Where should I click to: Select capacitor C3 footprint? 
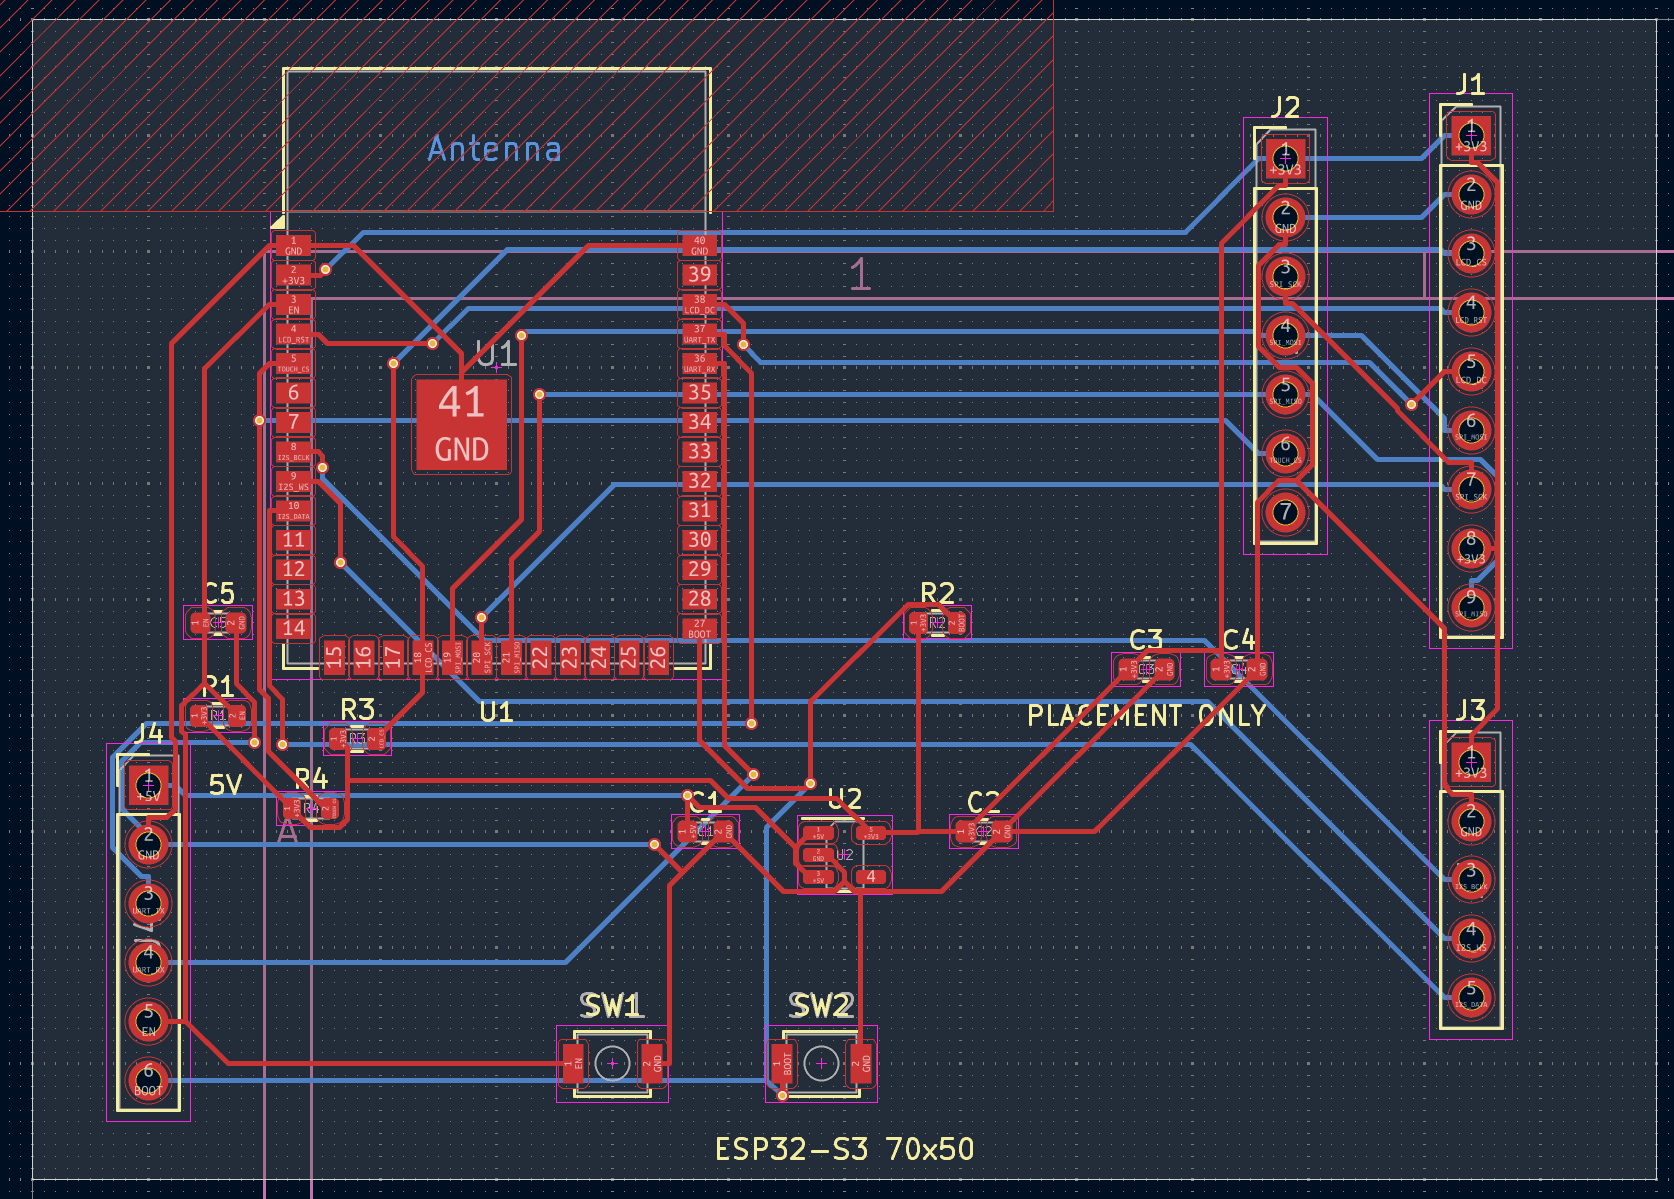(1146, 669)
